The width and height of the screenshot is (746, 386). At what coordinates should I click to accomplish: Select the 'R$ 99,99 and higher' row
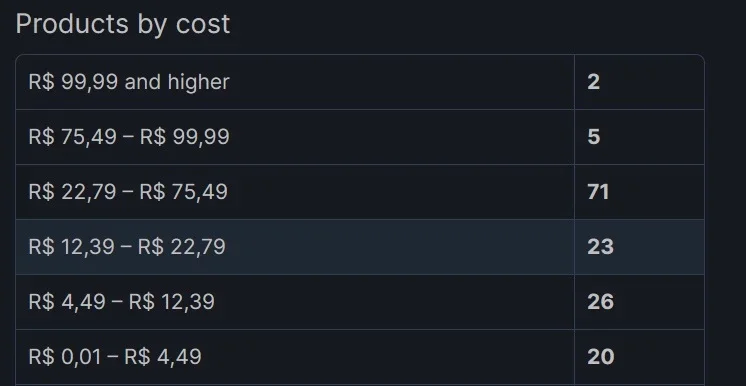(360, 82)
